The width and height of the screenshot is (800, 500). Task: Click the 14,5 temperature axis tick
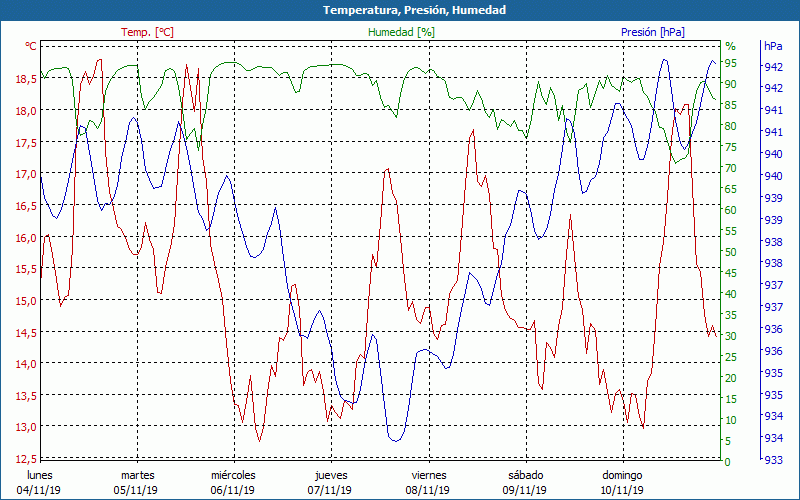tap(26, 332)
